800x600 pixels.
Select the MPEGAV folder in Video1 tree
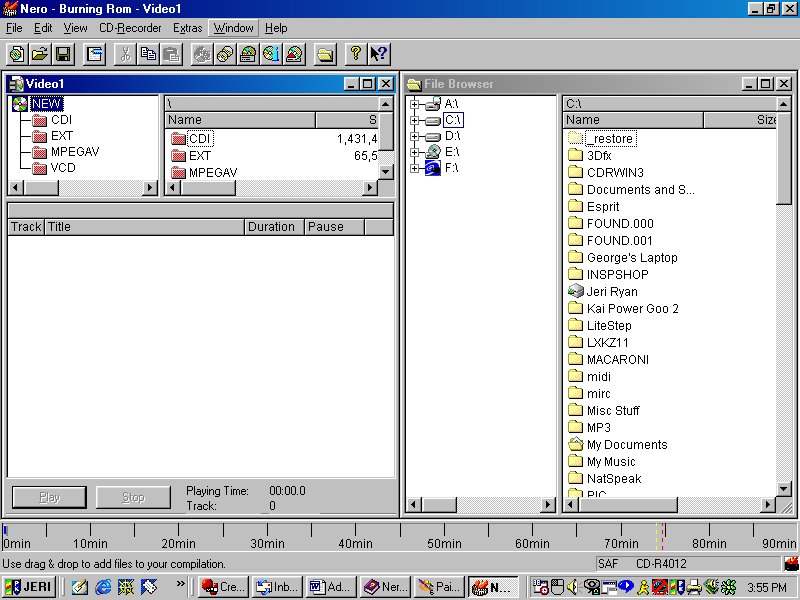tap(75, 152)
